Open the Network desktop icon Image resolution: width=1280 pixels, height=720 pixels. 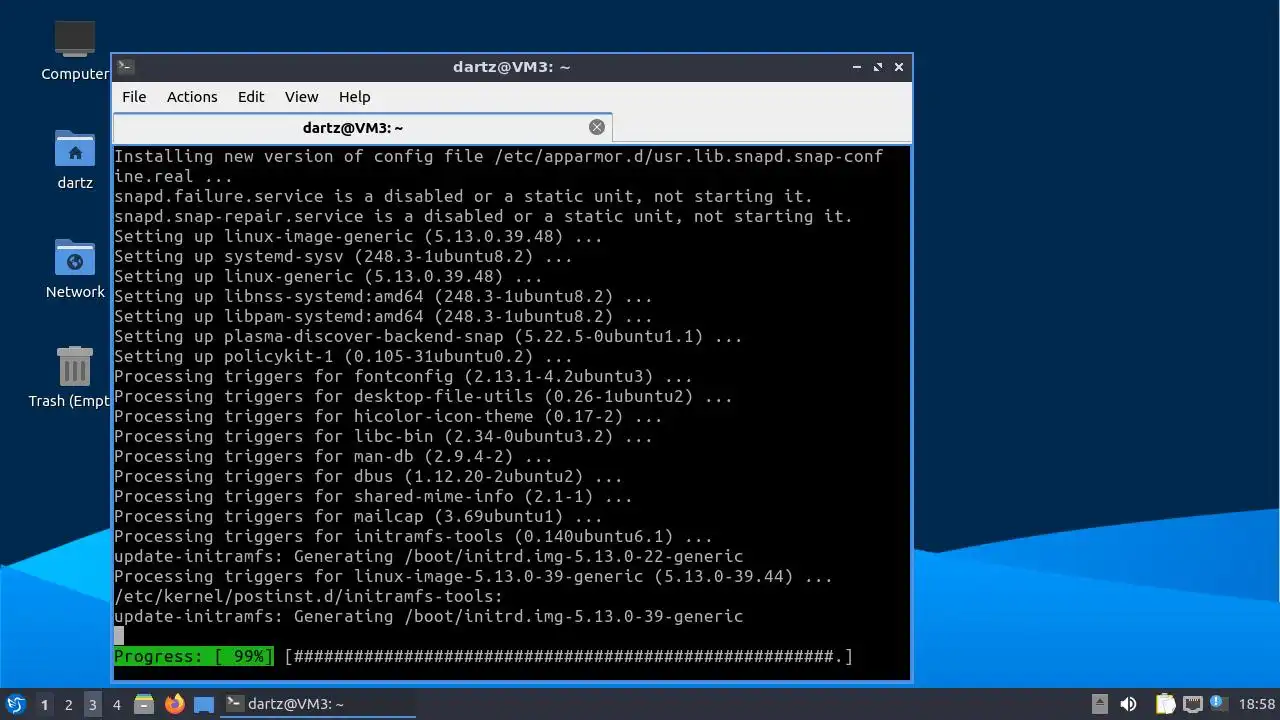click(x=75, y=258)
